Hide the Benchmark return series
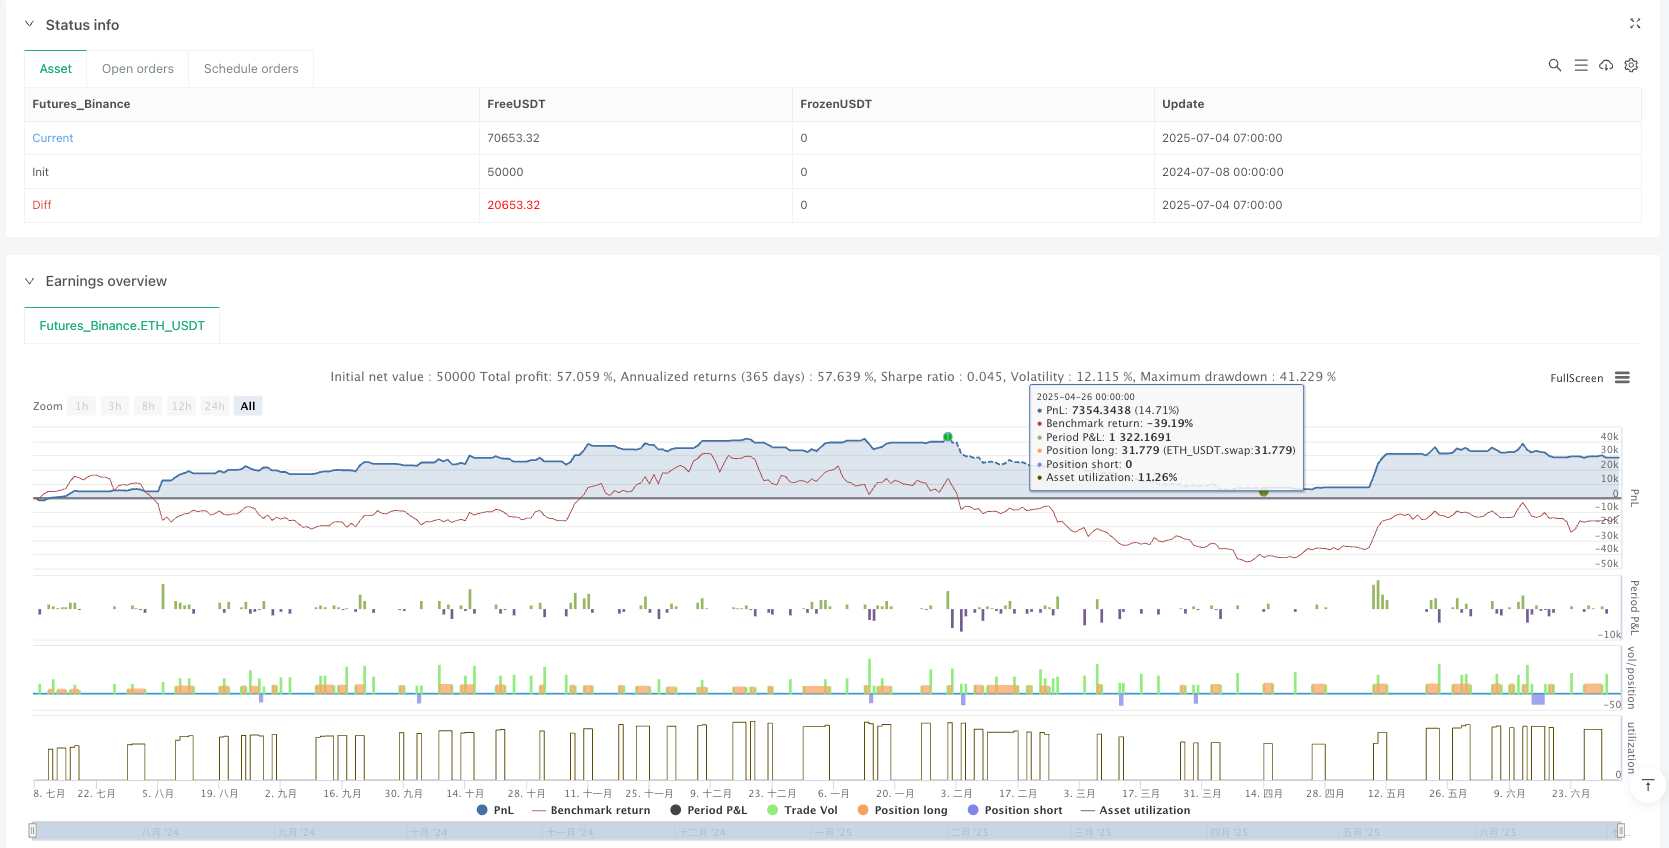Screen dimensions: 1669x848 coord(599,810)
